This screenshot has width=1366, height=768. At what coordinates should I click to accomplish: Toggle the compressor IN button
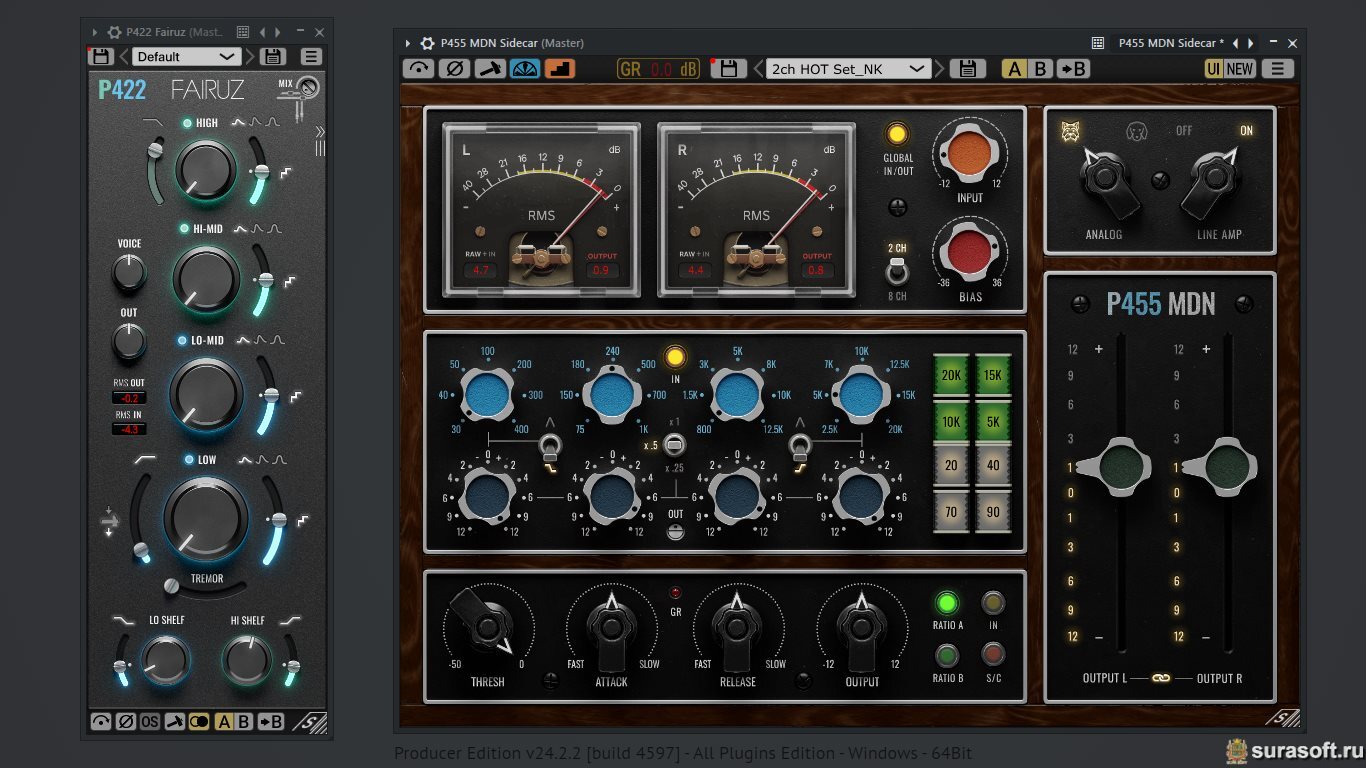993,603
